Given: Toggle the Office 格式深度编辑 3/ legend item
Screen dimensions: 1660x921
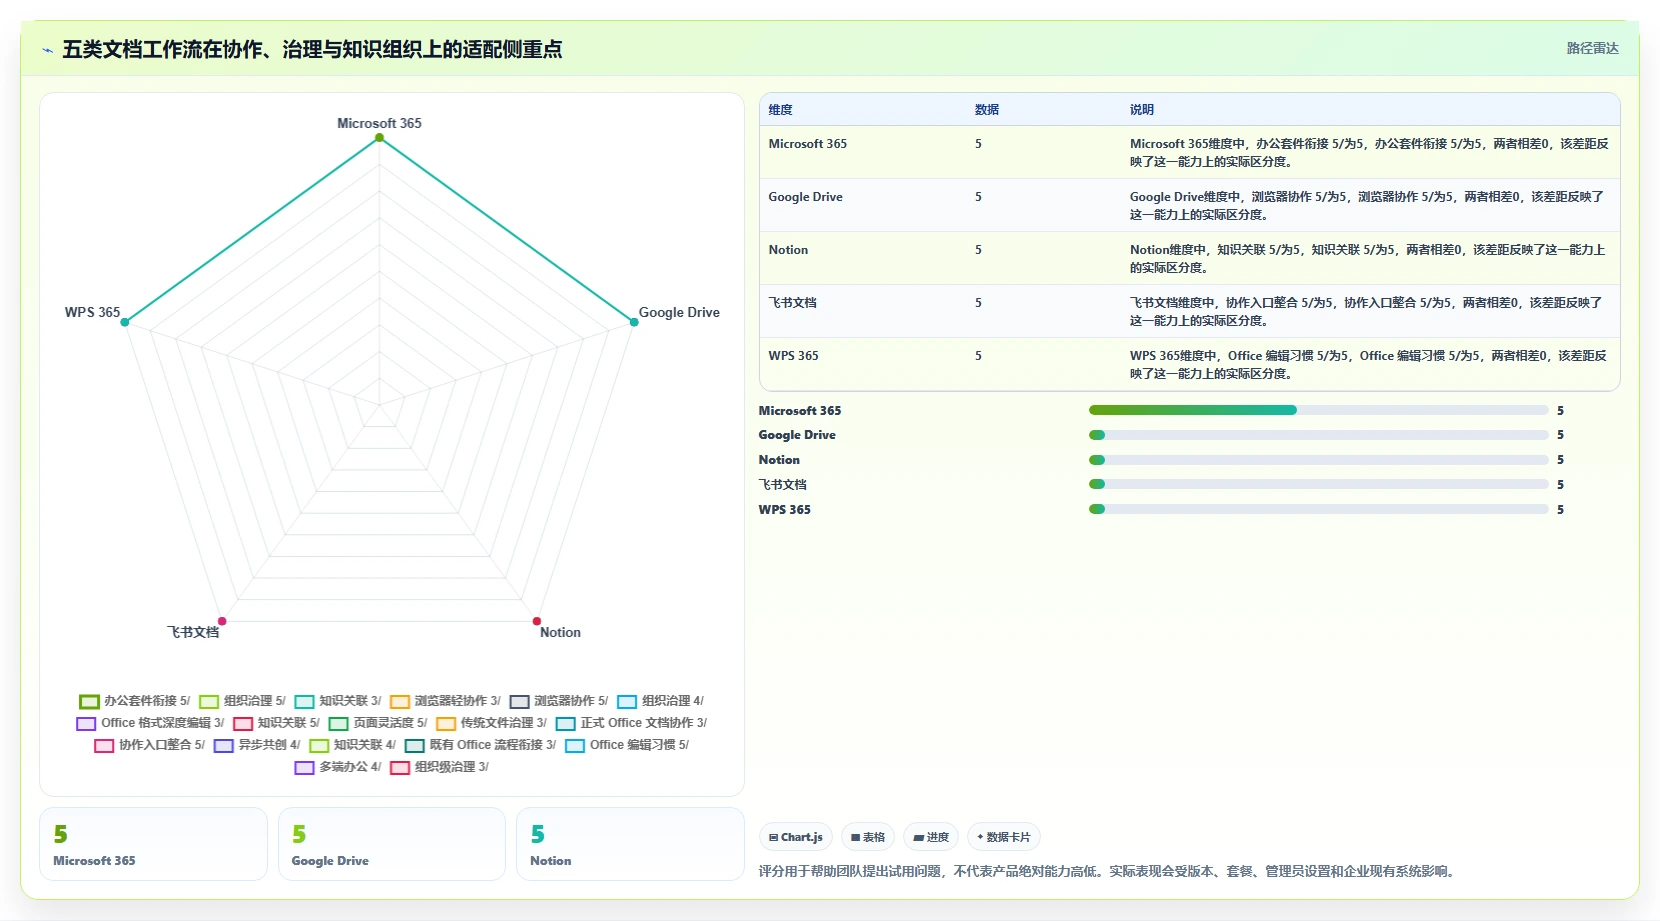Looking at the screenshot, I should click(151, 723).
